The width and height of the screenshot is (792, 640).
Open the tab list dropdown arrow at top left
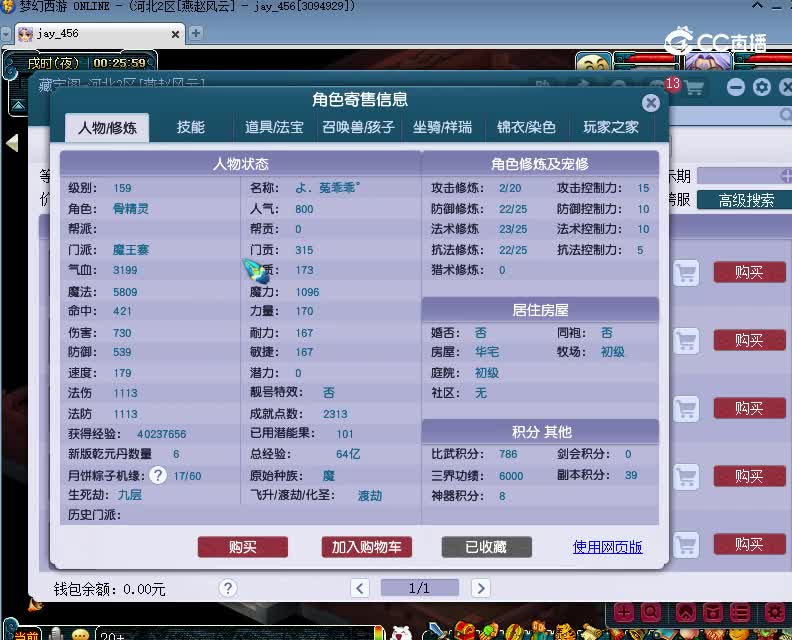pos(6,34)
